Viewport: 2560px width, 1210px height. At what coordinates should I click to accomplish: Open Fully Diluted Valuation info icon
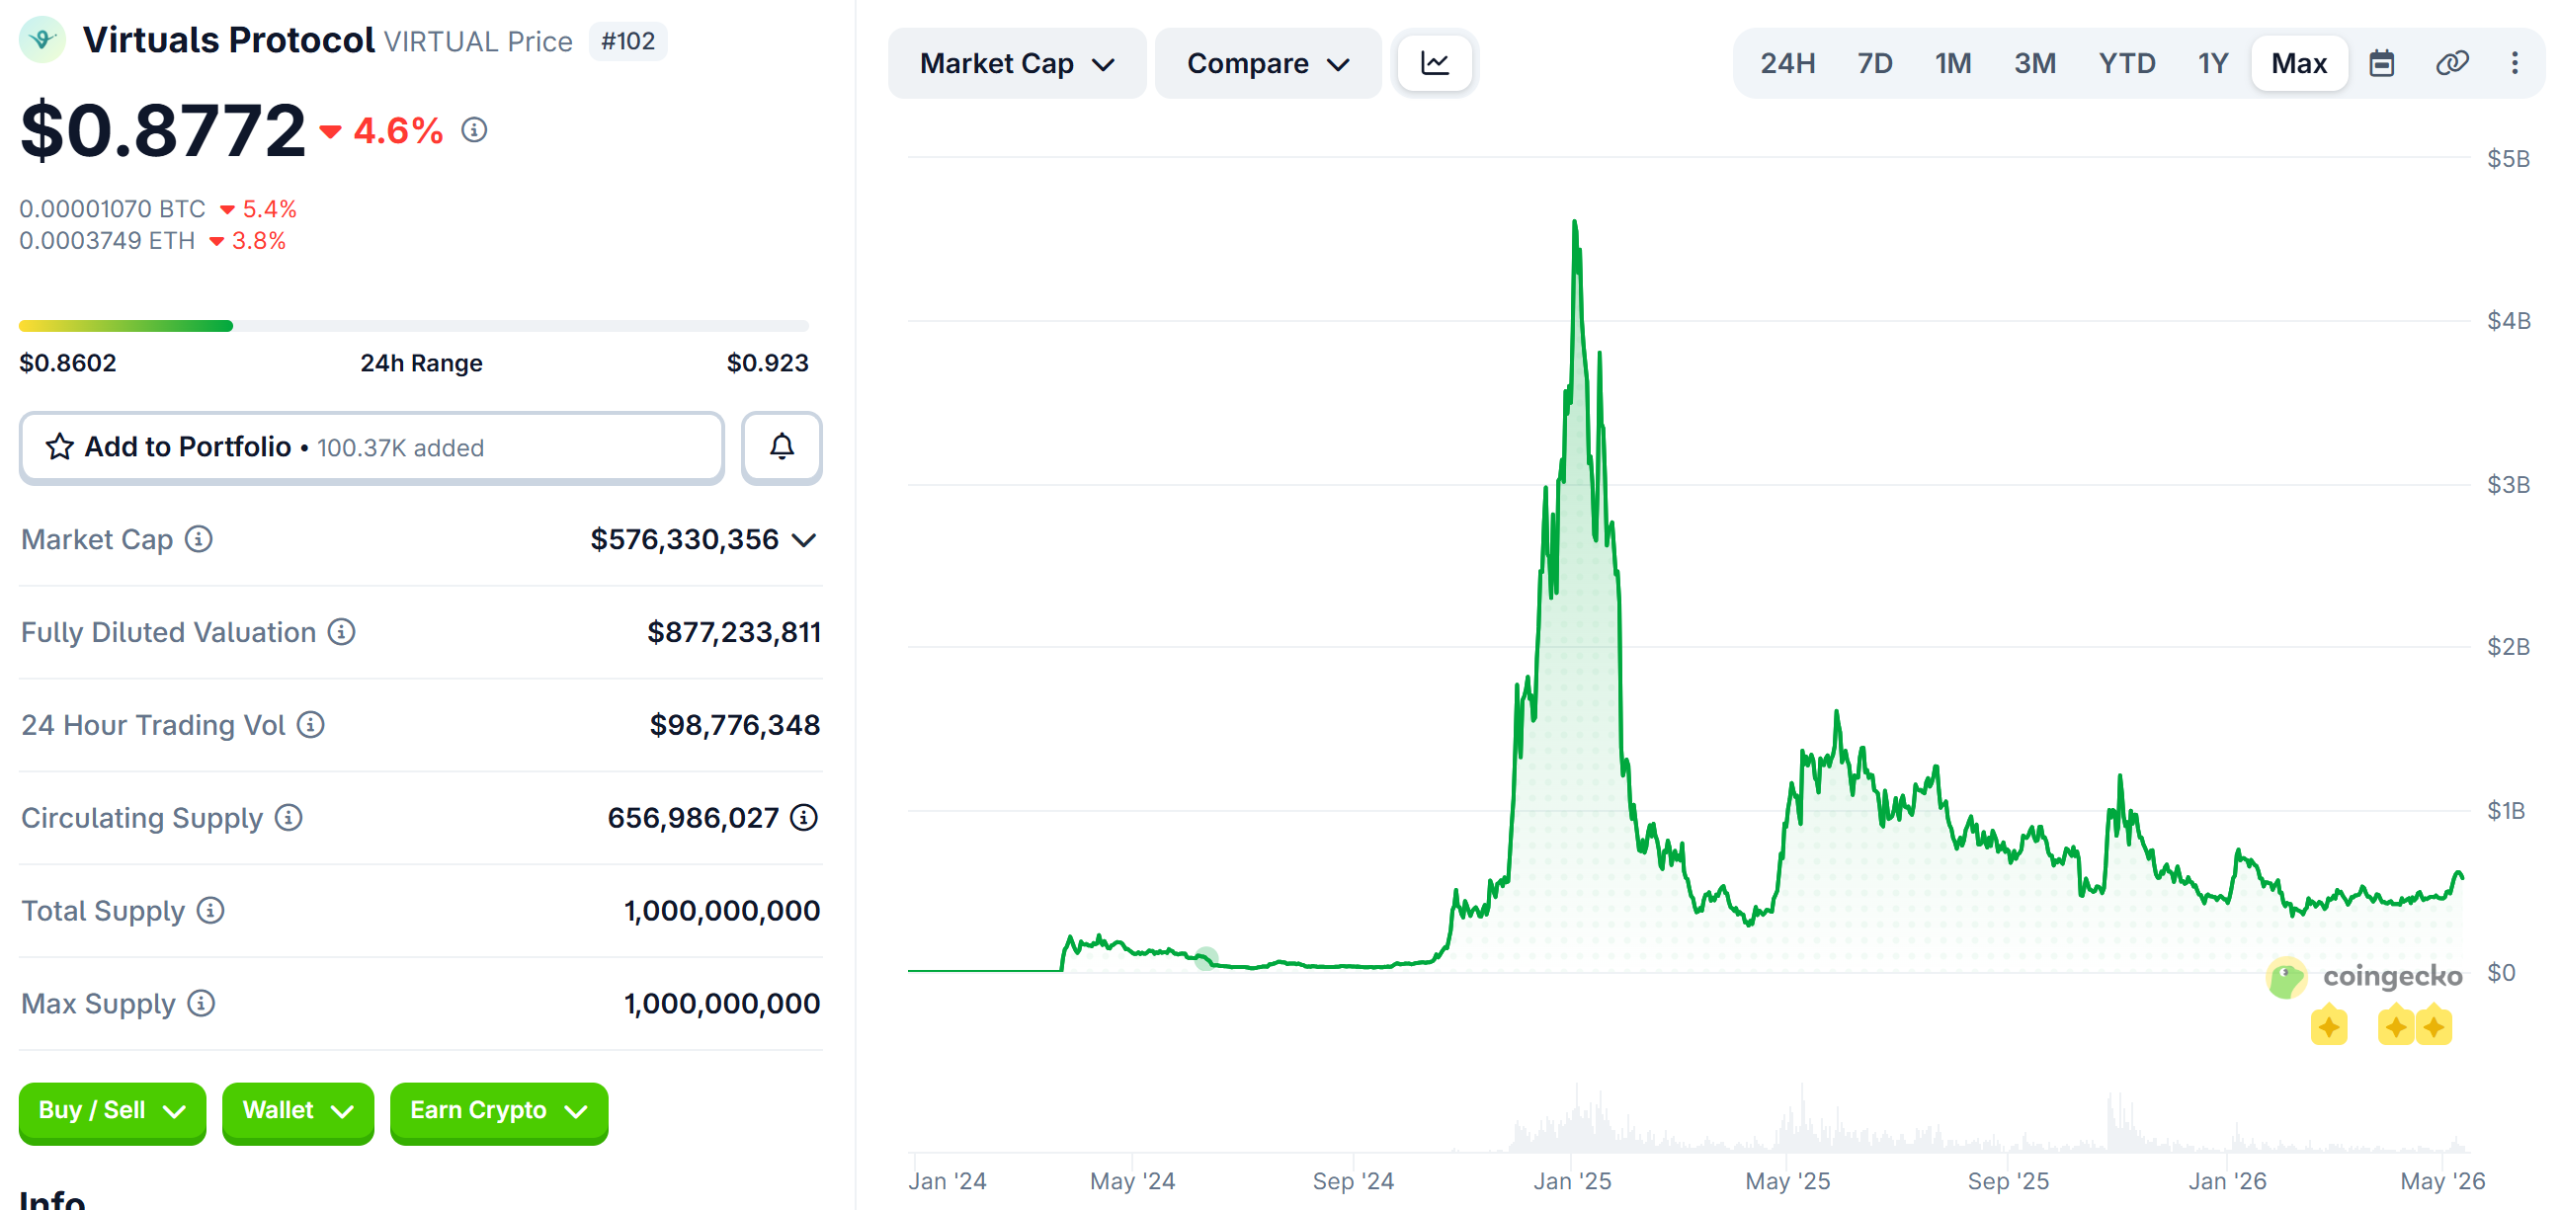[342, 631]
